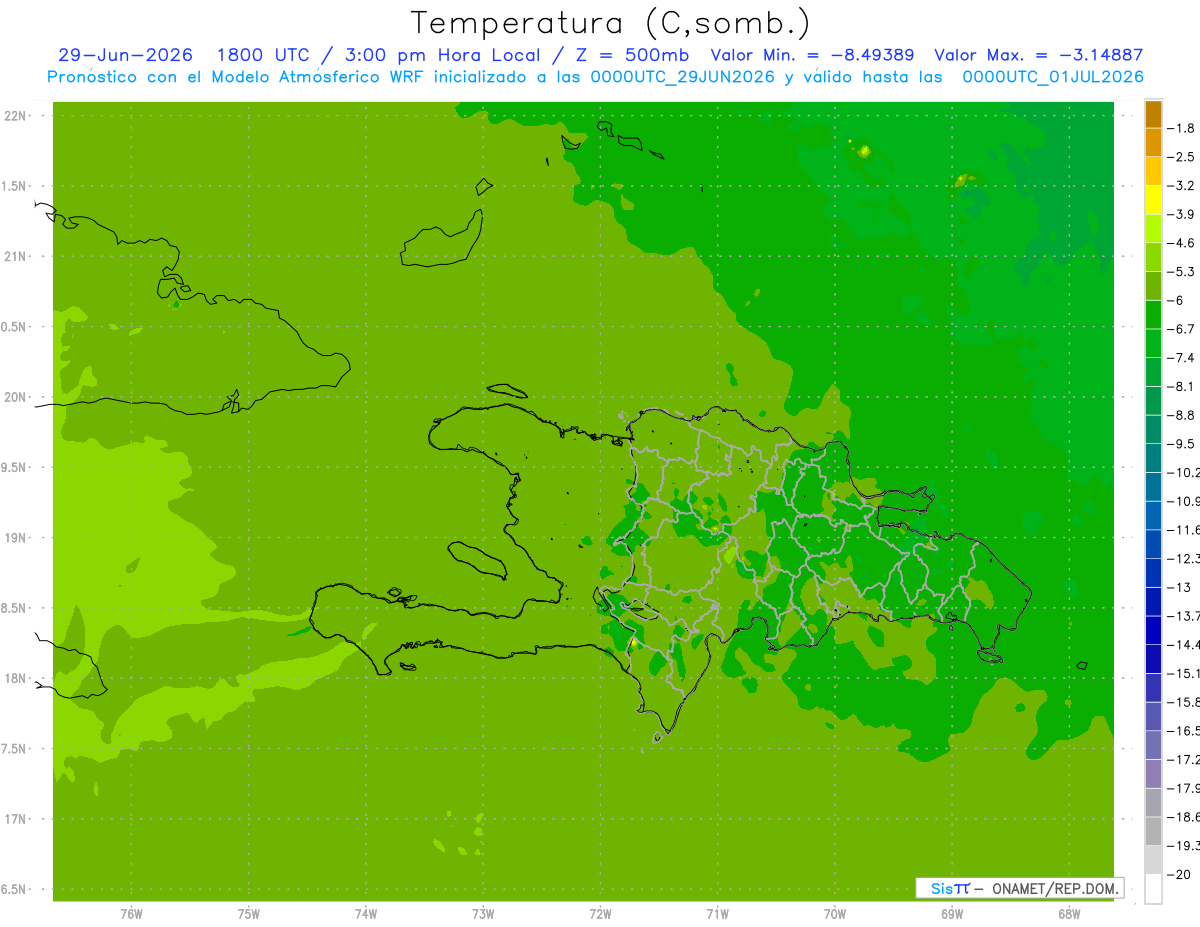Click the dark orange top colorbar swatch

(x=1153, y=114)
